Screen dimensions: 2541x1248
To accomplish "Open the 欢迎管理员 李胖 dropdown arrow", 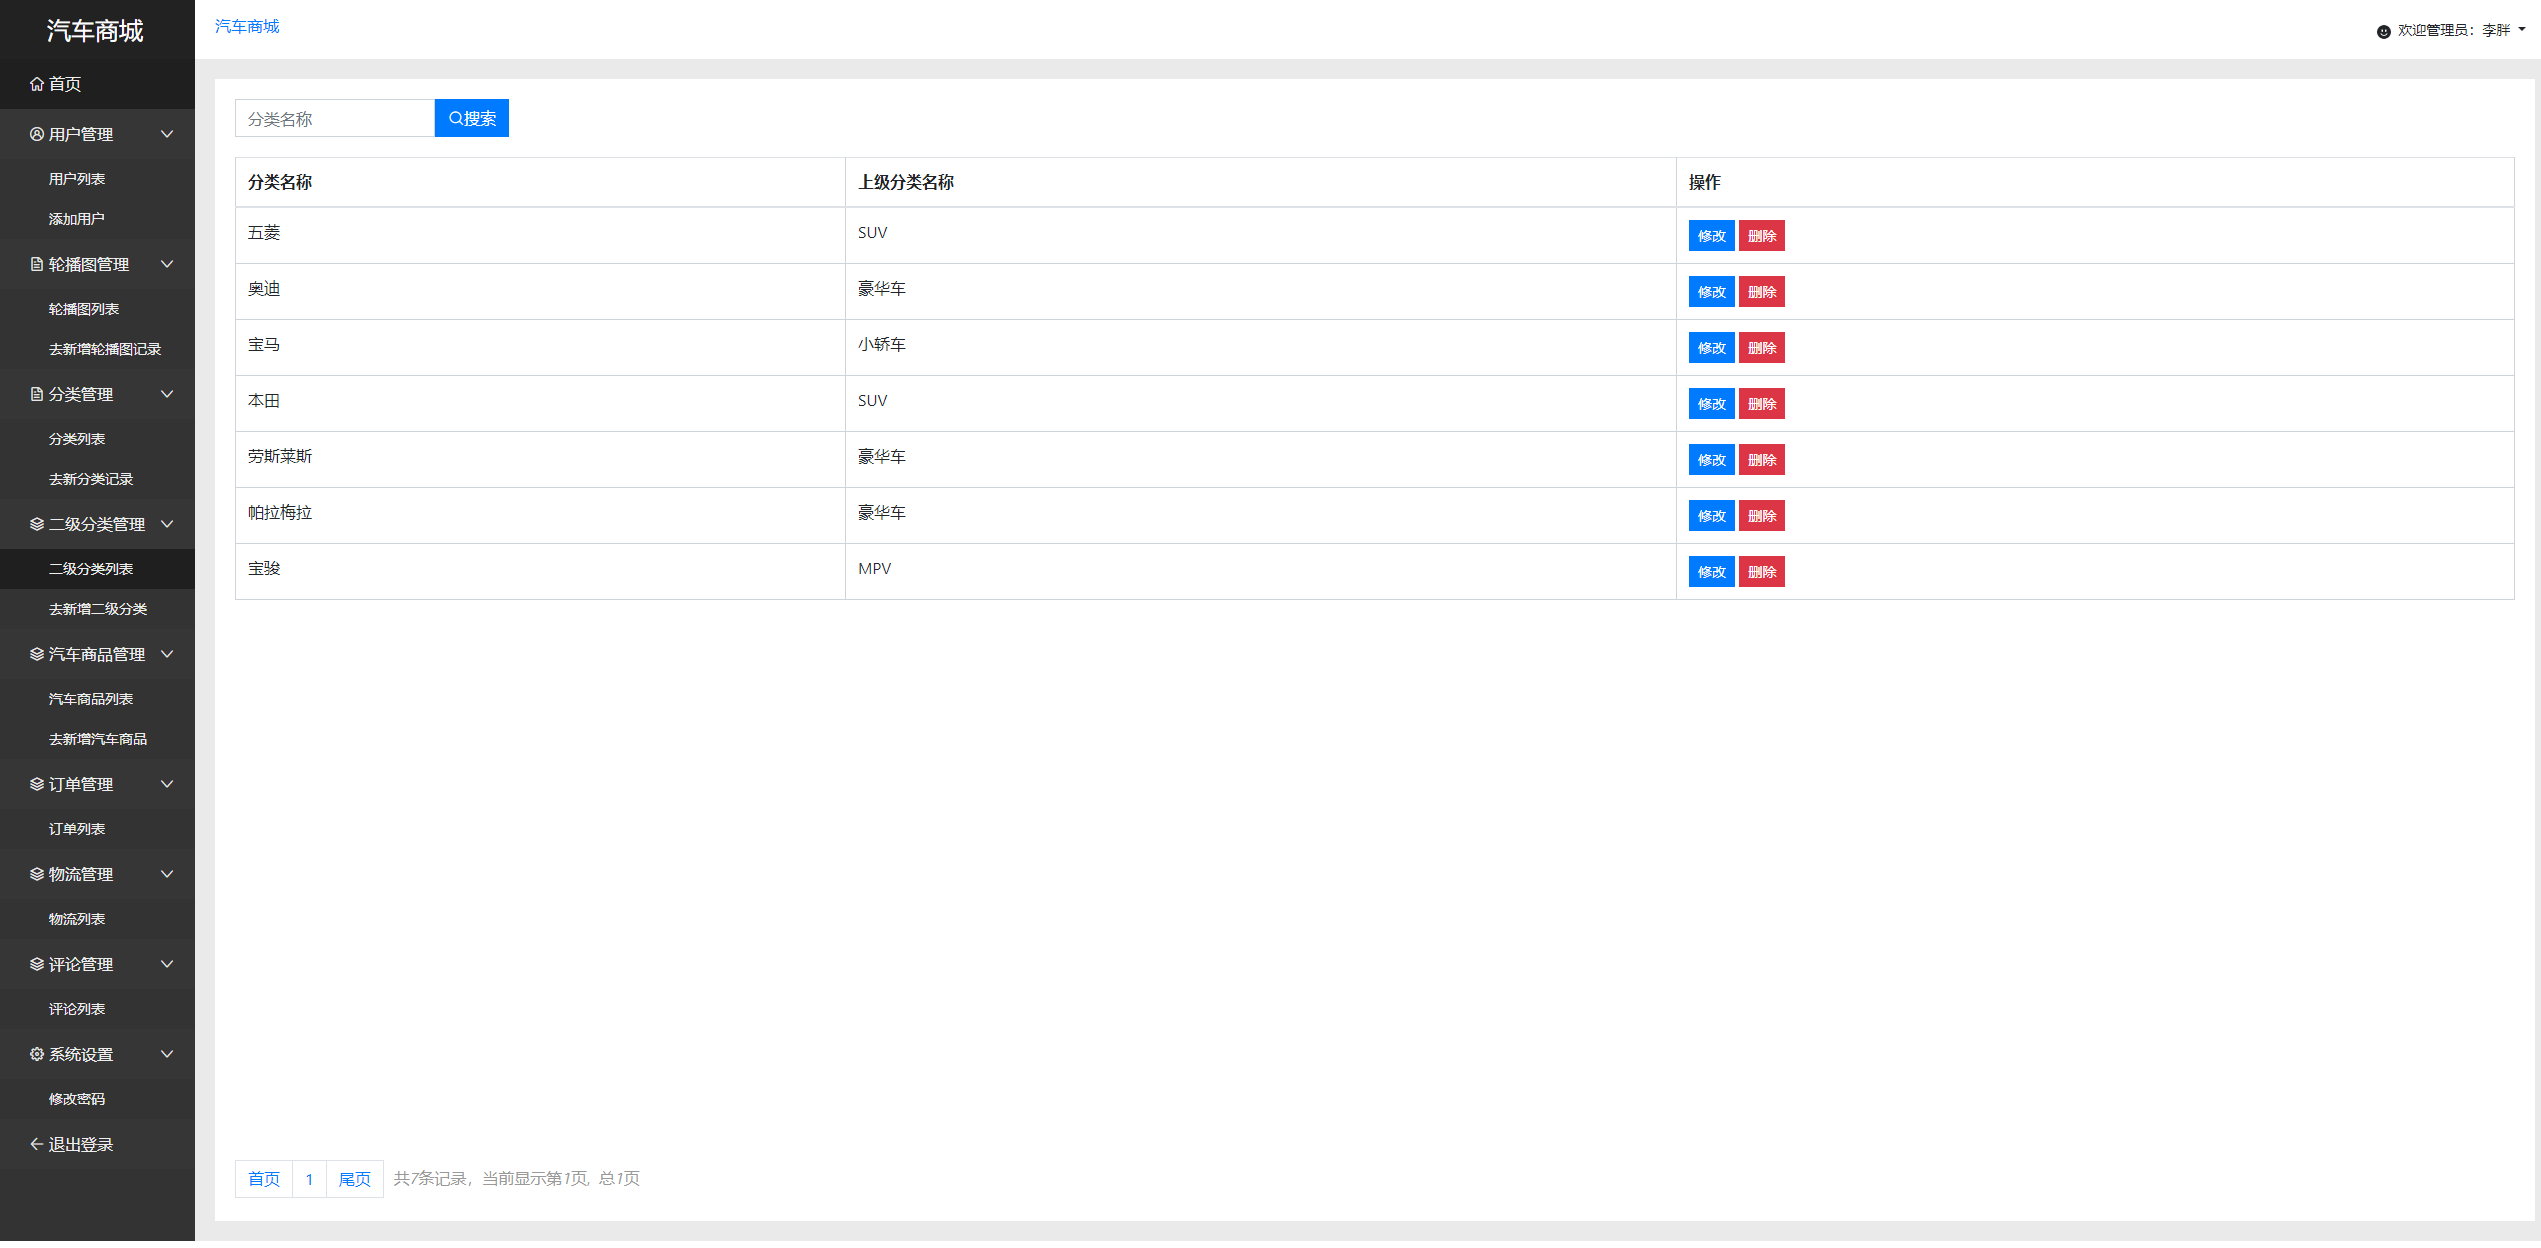I will 2522,30.
